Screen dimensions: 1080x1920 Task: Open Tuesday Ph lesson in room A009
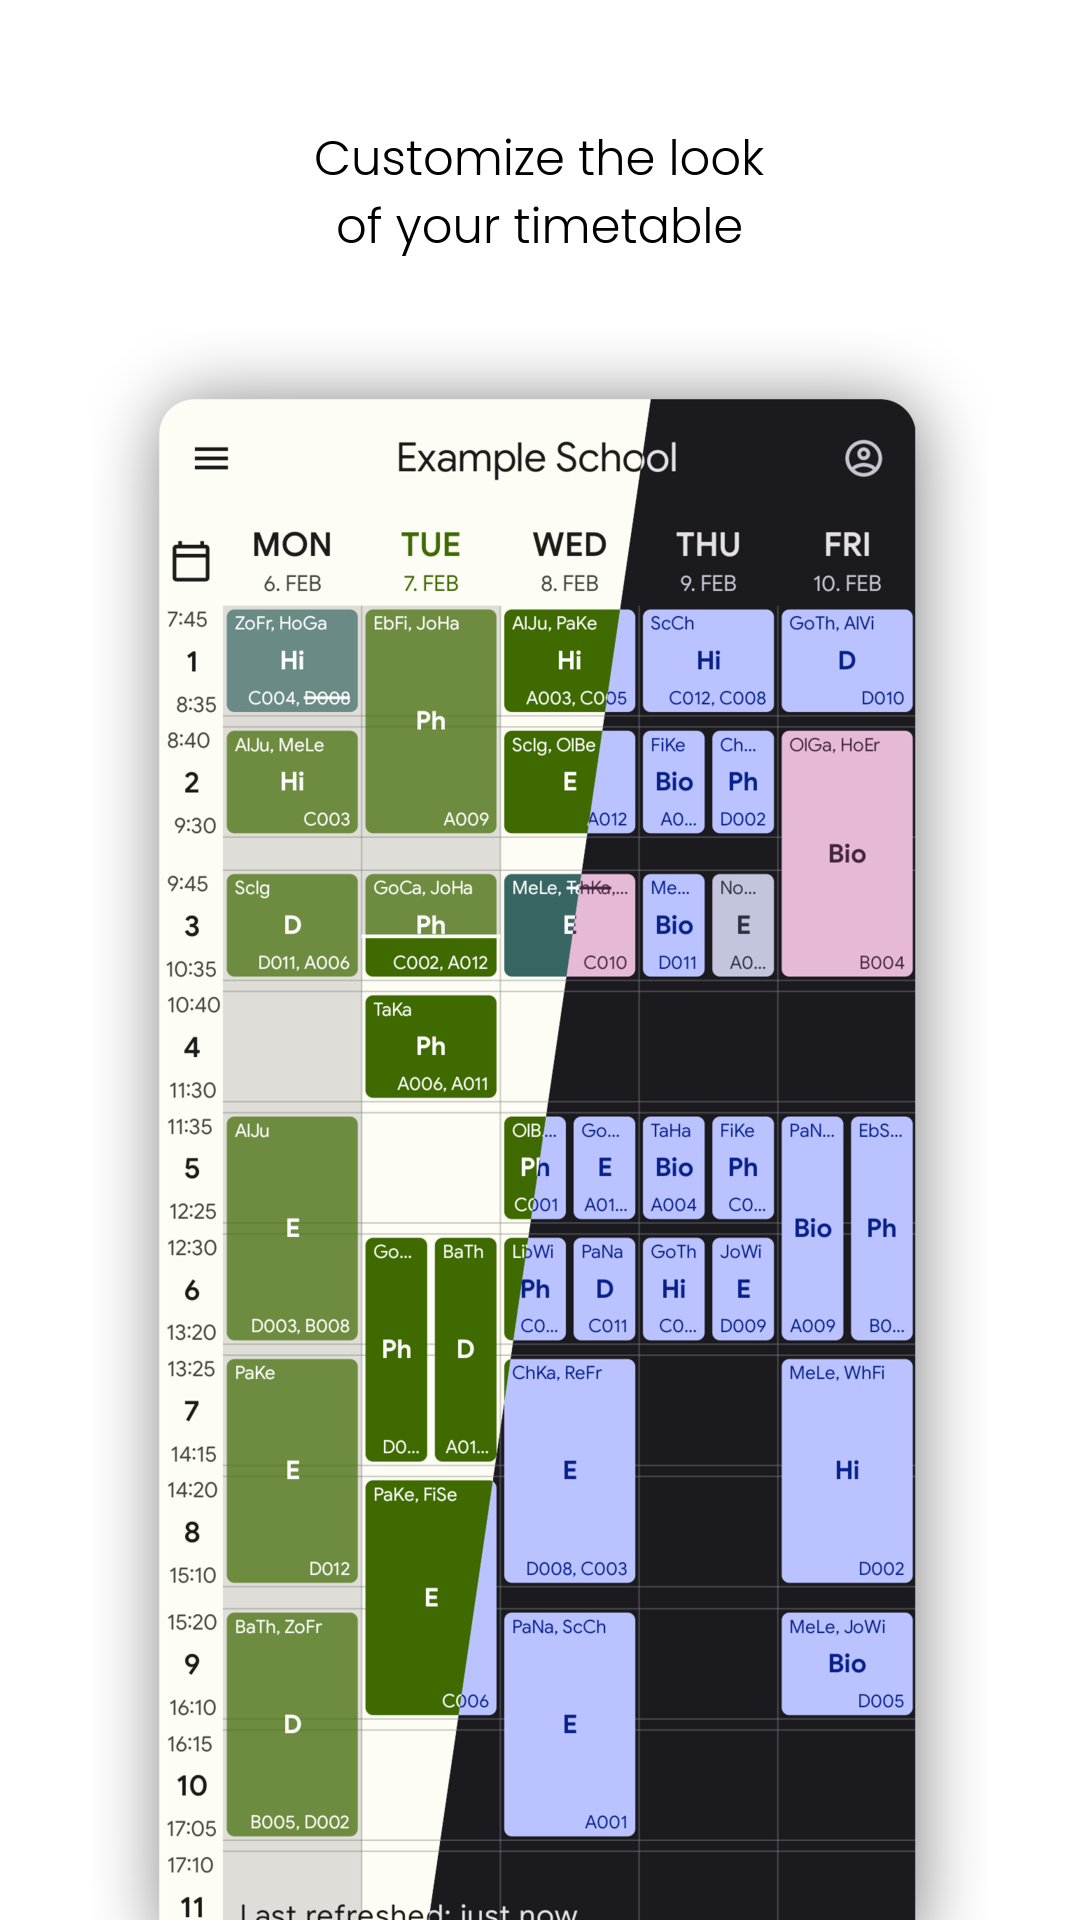(431, 721)
